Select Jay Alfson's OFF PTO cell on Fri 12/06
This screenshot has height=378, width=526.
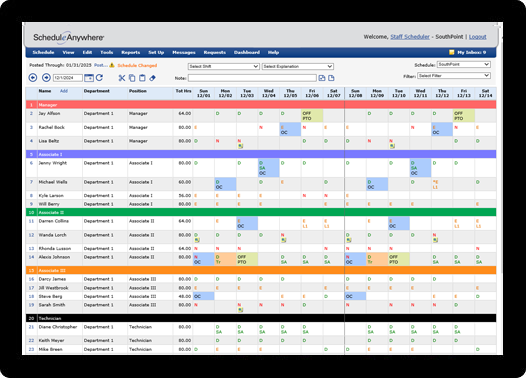click(312, 116)
